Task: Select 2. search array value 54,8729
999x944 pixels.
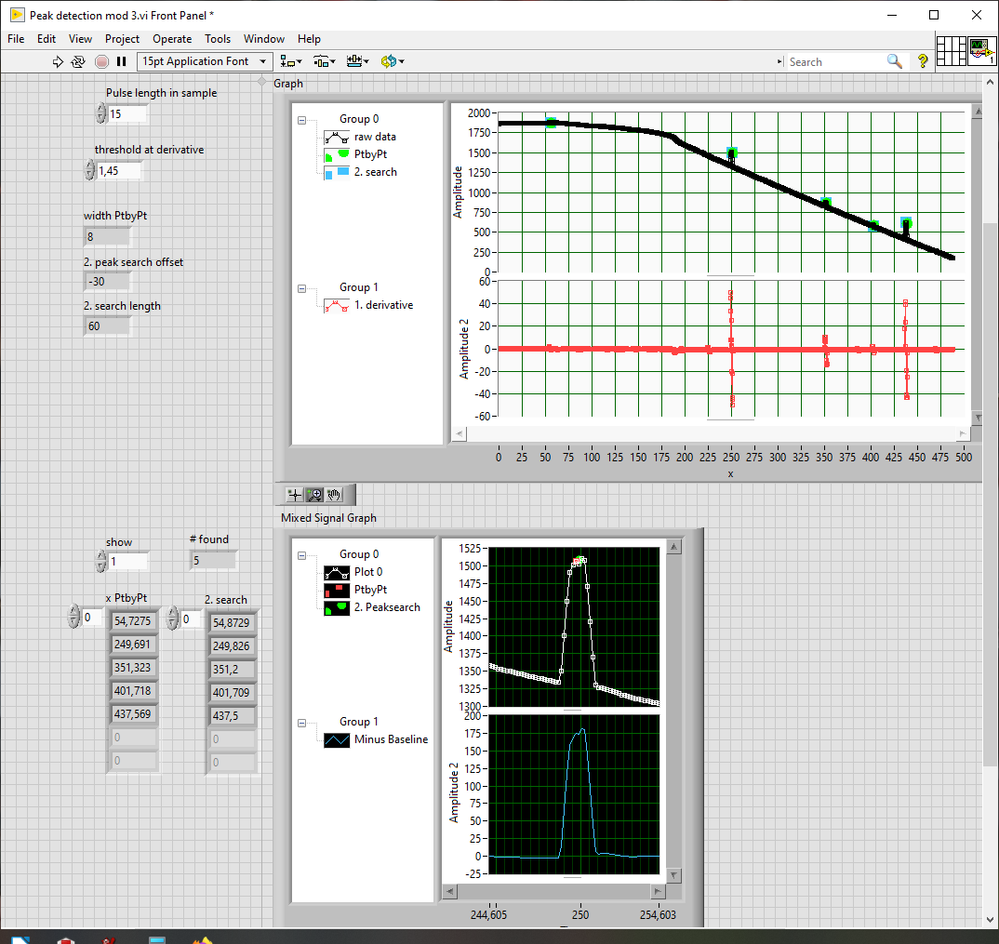Action: point(231,623)
